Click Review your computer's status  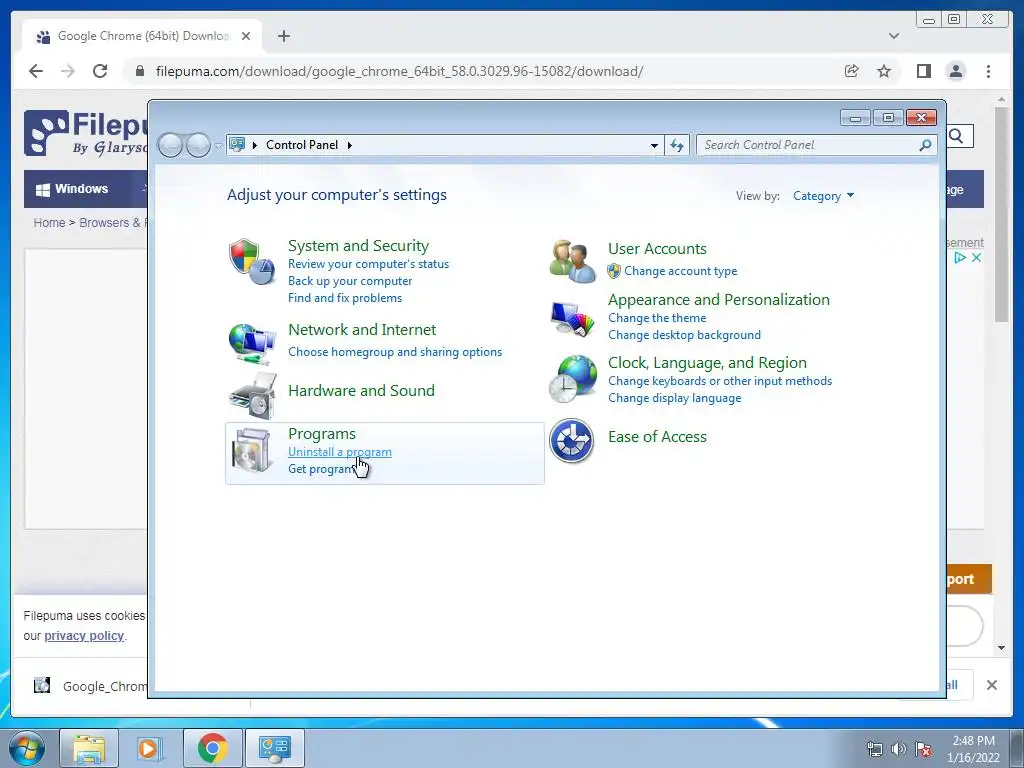pyautogui.click(x=368, y=264)
